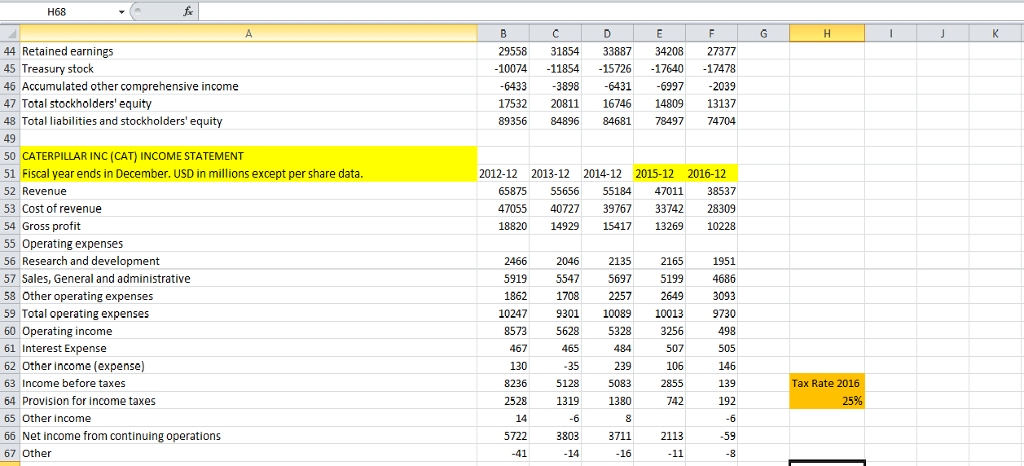Select highlighted column H header
The image size is (1024, 466).
pyautogui.click(x=827, y=33)
